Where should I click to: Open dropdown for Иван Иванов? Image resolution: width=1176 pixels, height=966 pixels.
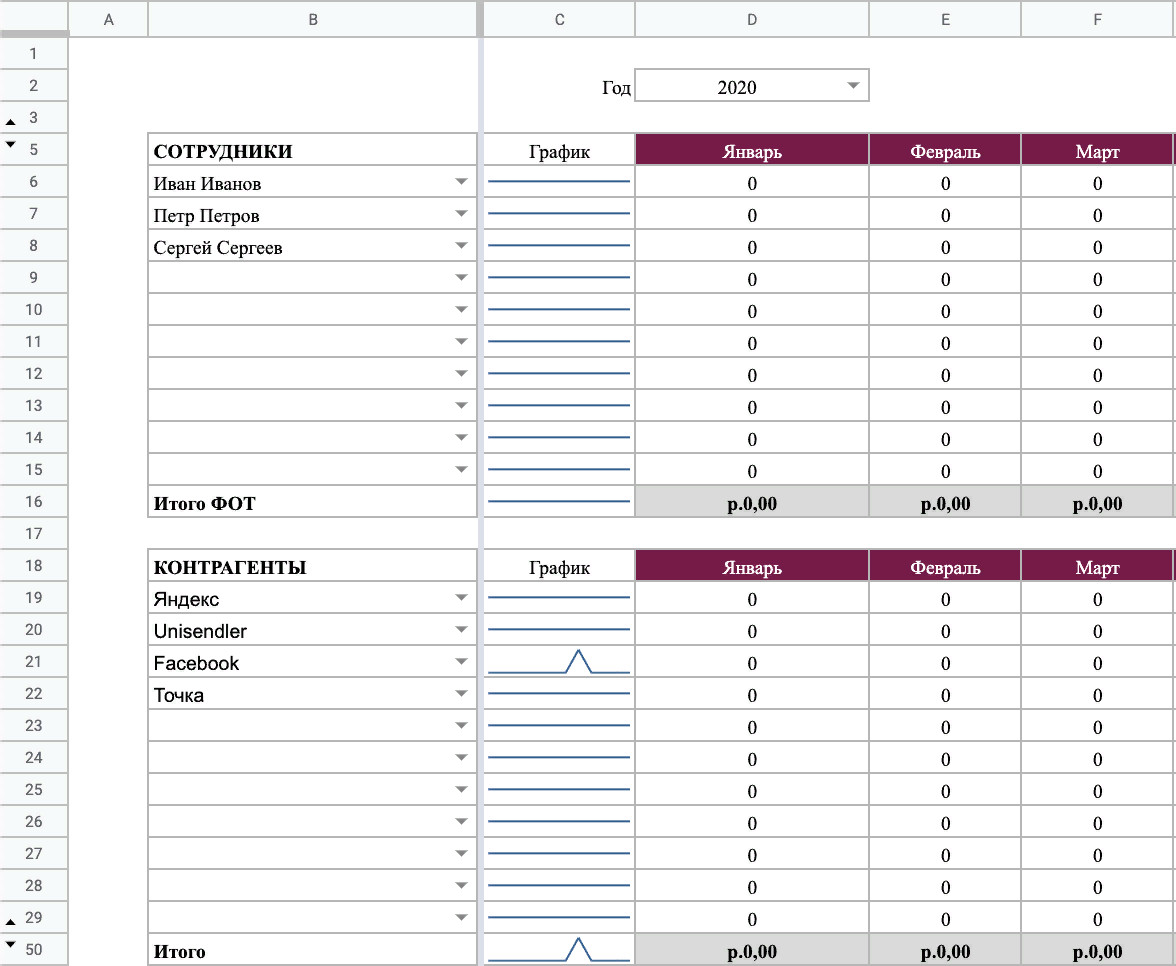coord(461,182)
